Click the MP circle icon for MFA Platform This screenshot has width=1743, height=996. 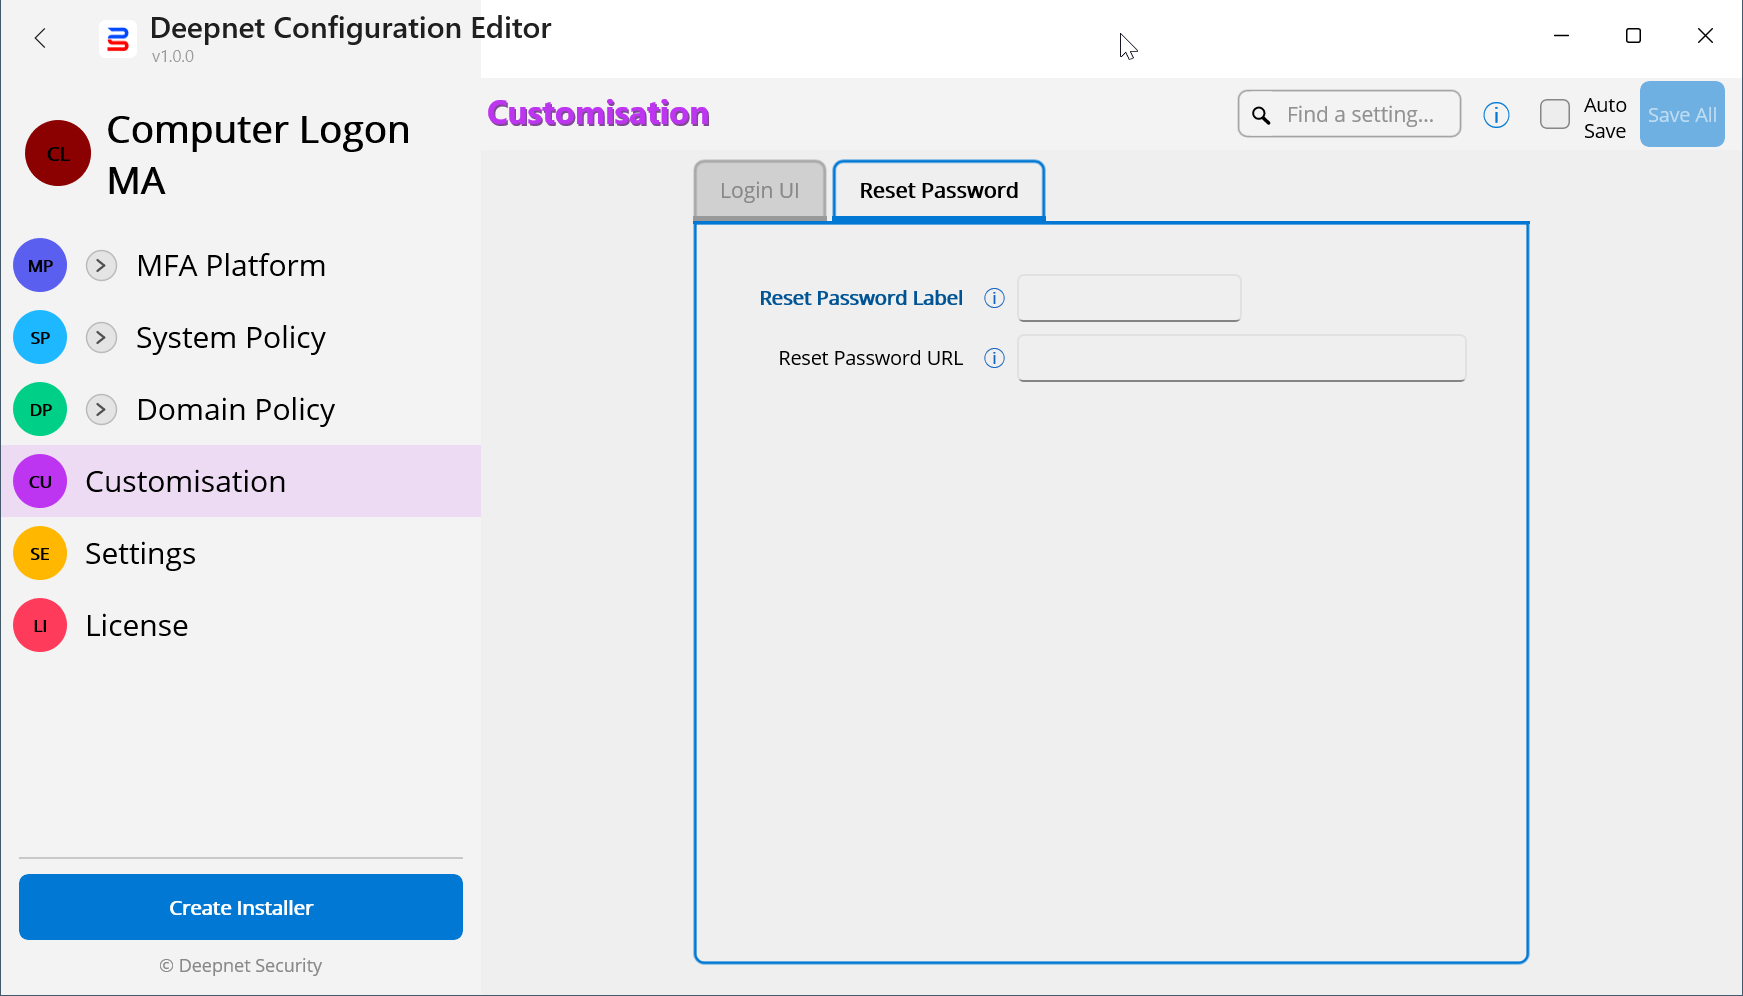(40, 266)
